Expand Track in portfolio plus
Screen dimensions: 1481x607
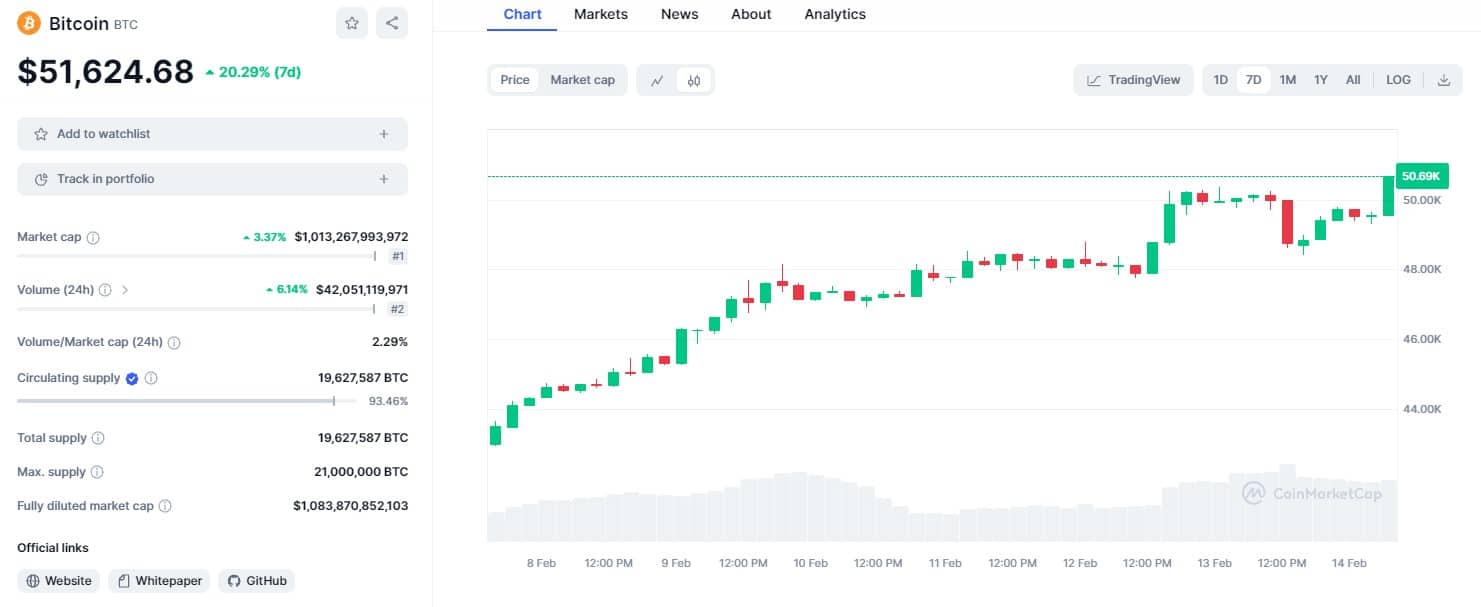point(383,179)
